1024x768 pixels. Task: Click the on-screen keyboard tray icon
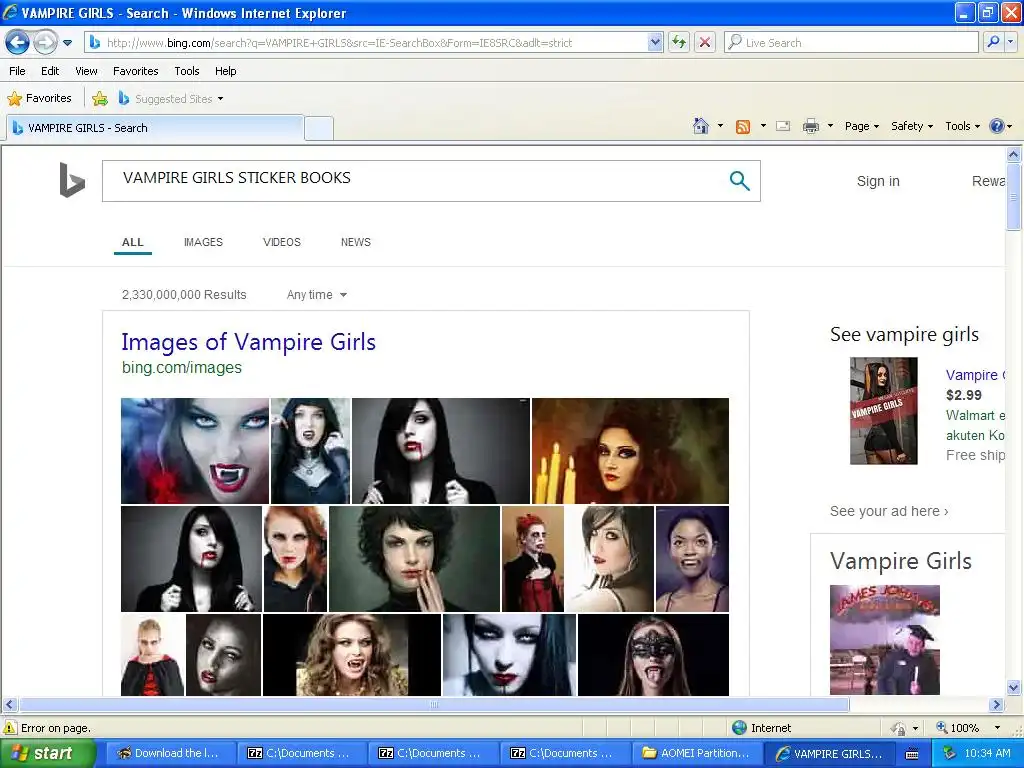912,754
